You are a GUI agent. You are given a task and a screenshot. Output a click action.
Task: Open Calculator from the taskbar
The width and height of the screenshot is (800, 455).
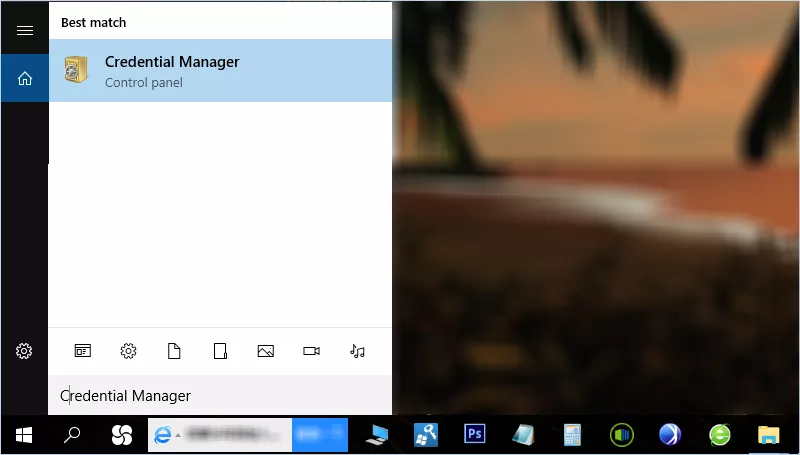(572, 435)
